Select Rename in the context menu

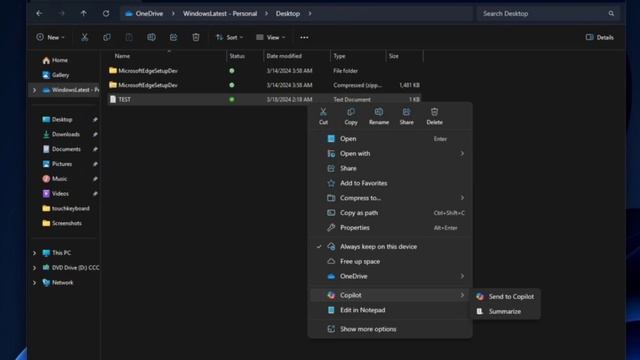click(379, 116)
